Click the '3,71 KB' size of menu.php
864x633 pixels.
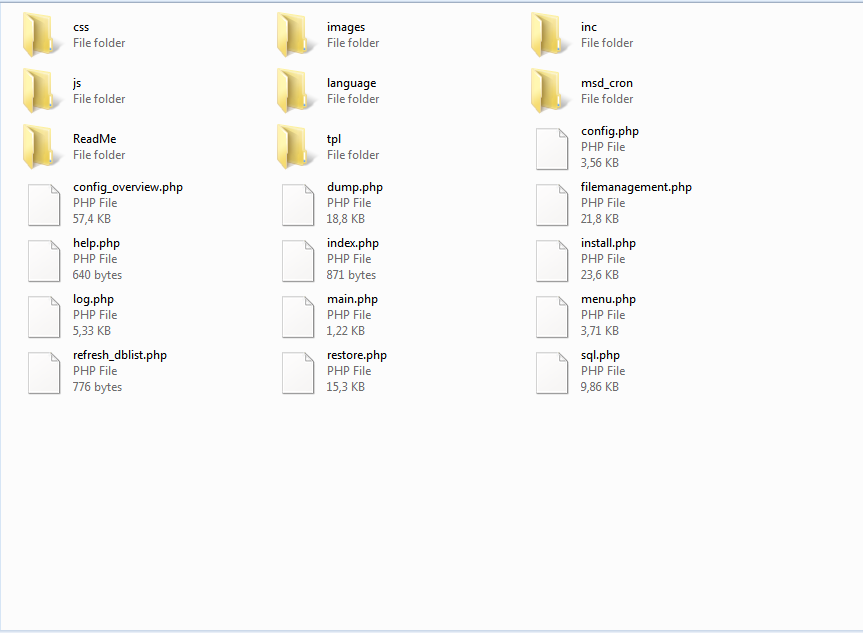[600, 331]
